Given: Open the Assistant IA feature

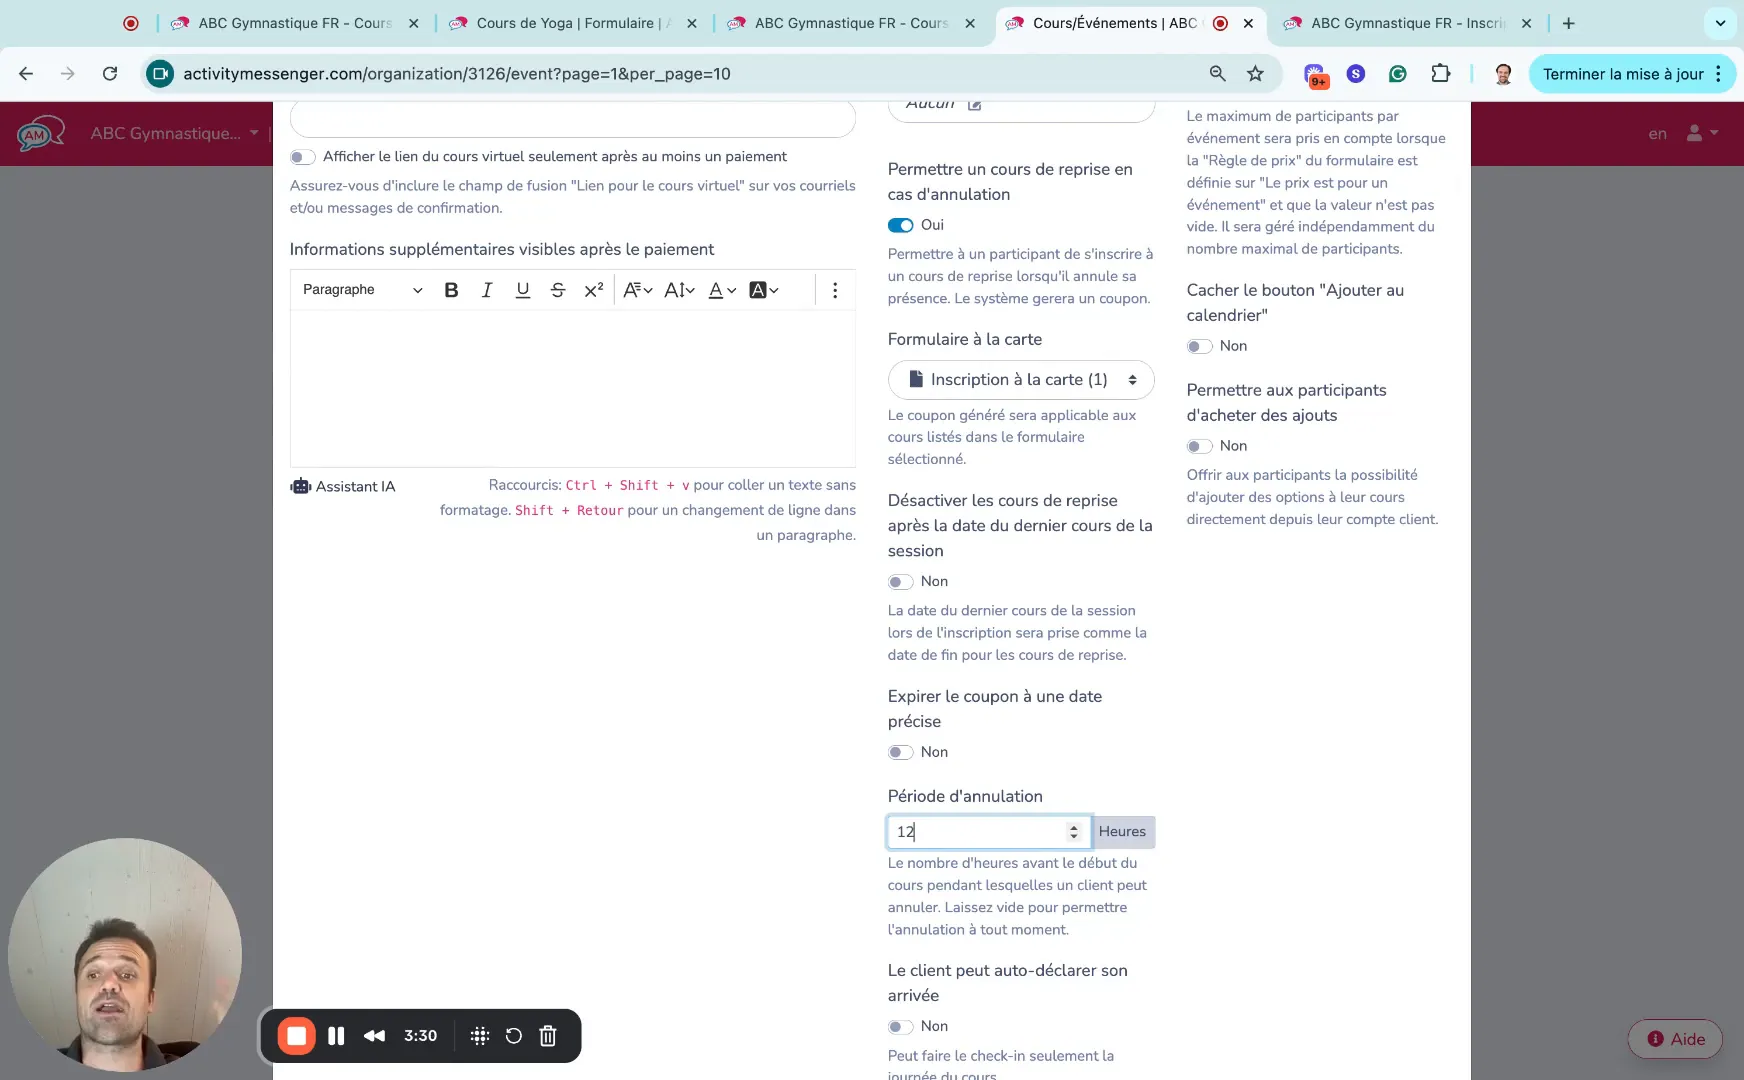Looking at the screenshot, I should (x=343, y=487).
